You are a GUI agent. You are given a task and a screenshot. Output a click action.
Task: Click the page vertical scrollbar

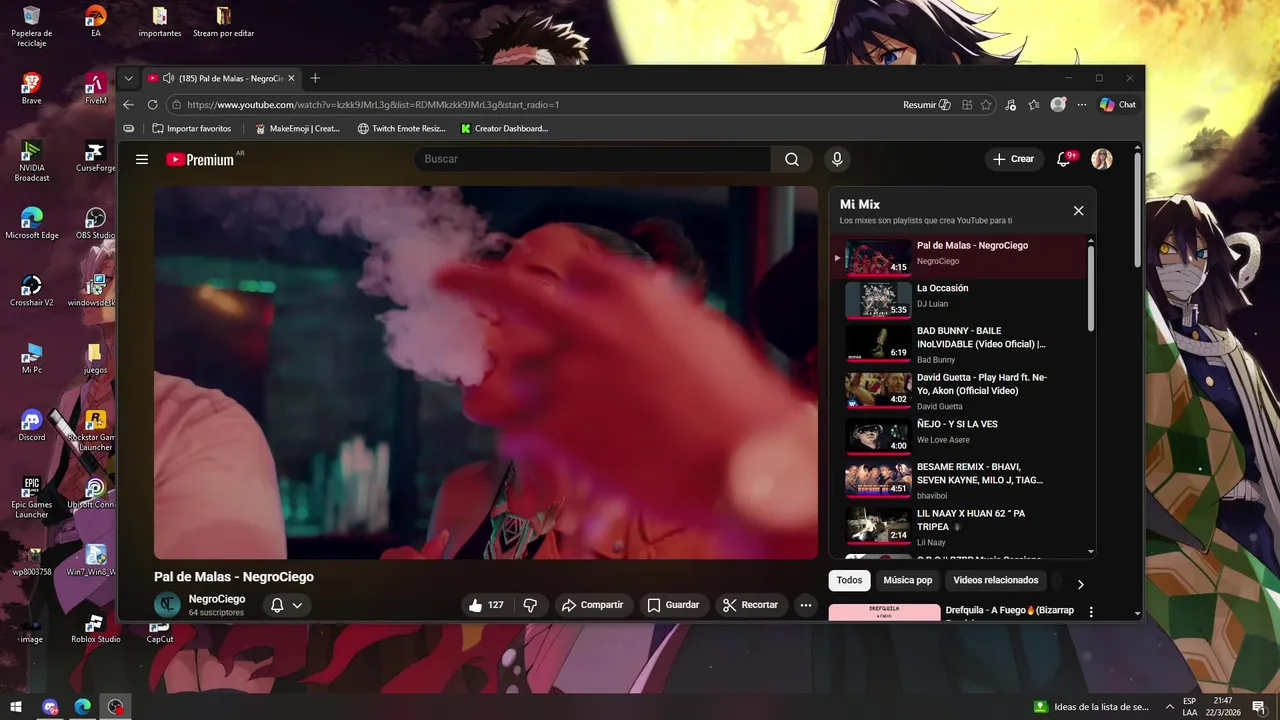tap(1137, 210)
